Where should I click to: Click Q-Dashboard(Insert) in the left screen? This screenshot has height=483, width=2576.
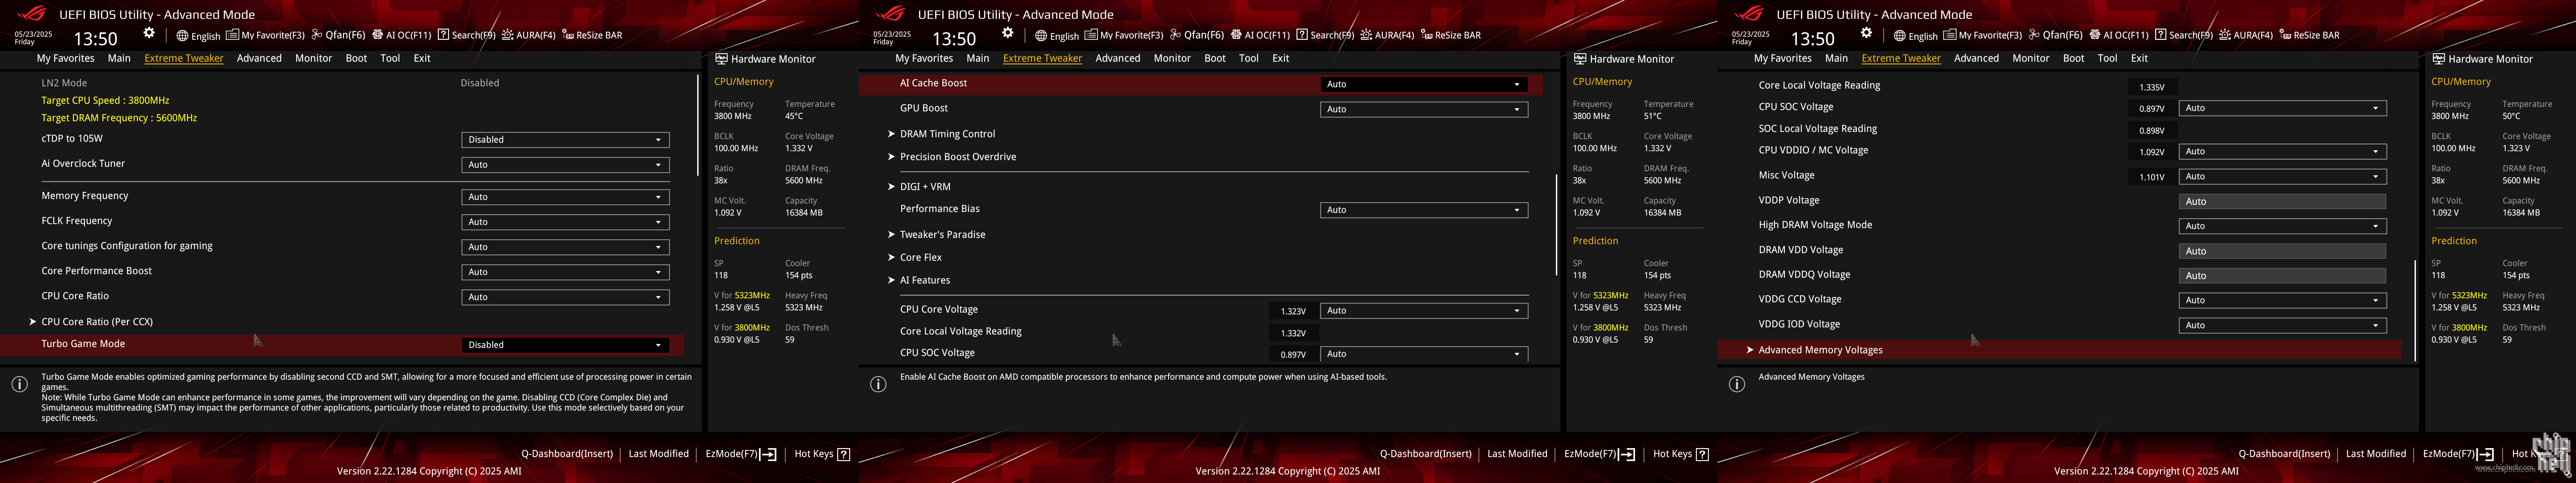pyautogui.click(x=567, y=454)
